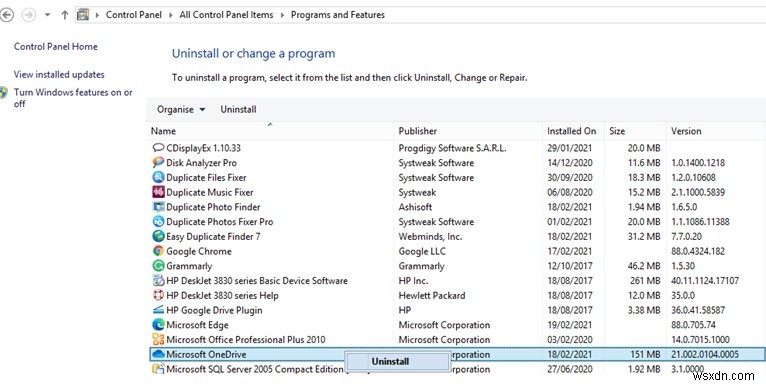Click the Easy Duplicate Finder 7 icon
This screenshot has height=386, width=766.
coord(158,236)
